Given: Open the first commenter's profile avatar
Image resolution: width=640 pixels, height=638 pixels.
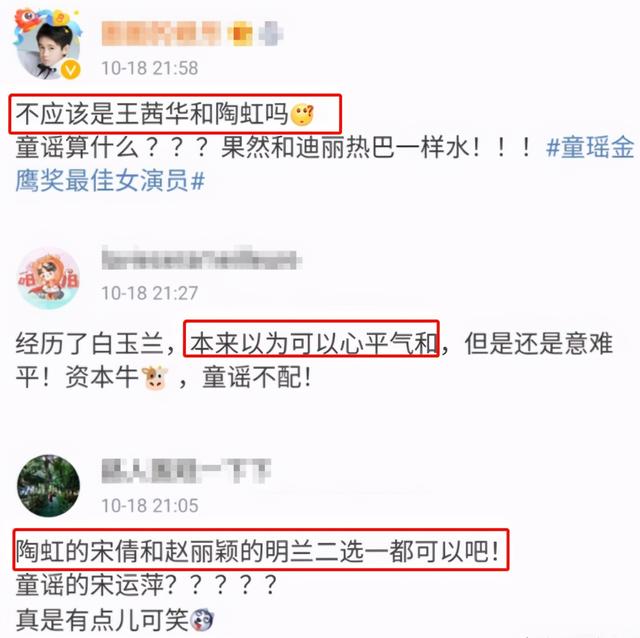Looking at the screenshot, I should (48, 48).
